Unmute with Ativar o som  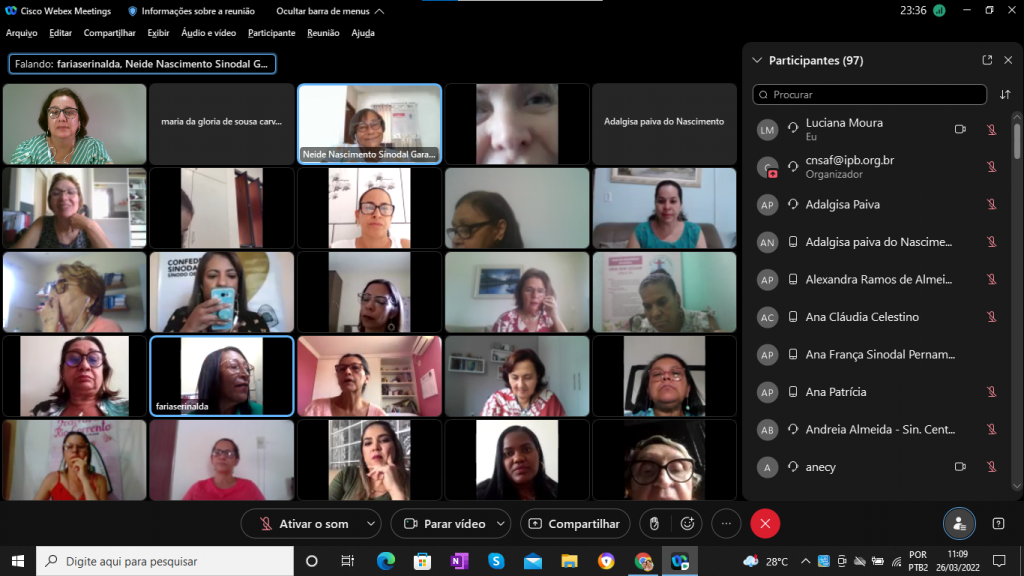pyautogui.click(x=304, y=523)
